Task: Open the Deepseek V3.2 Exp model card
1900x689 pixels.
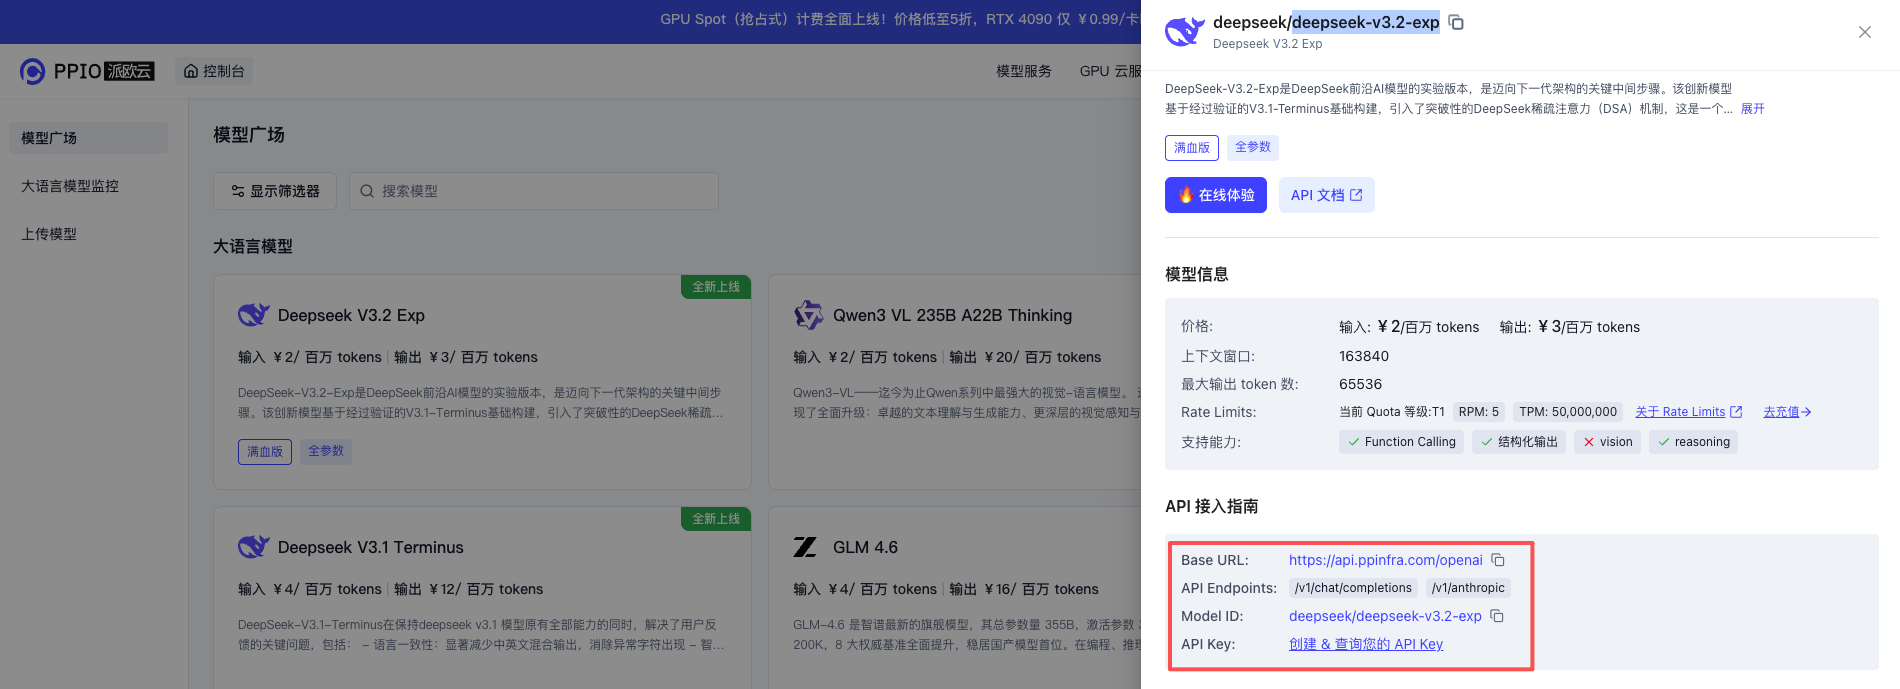Action: (482, 382)
